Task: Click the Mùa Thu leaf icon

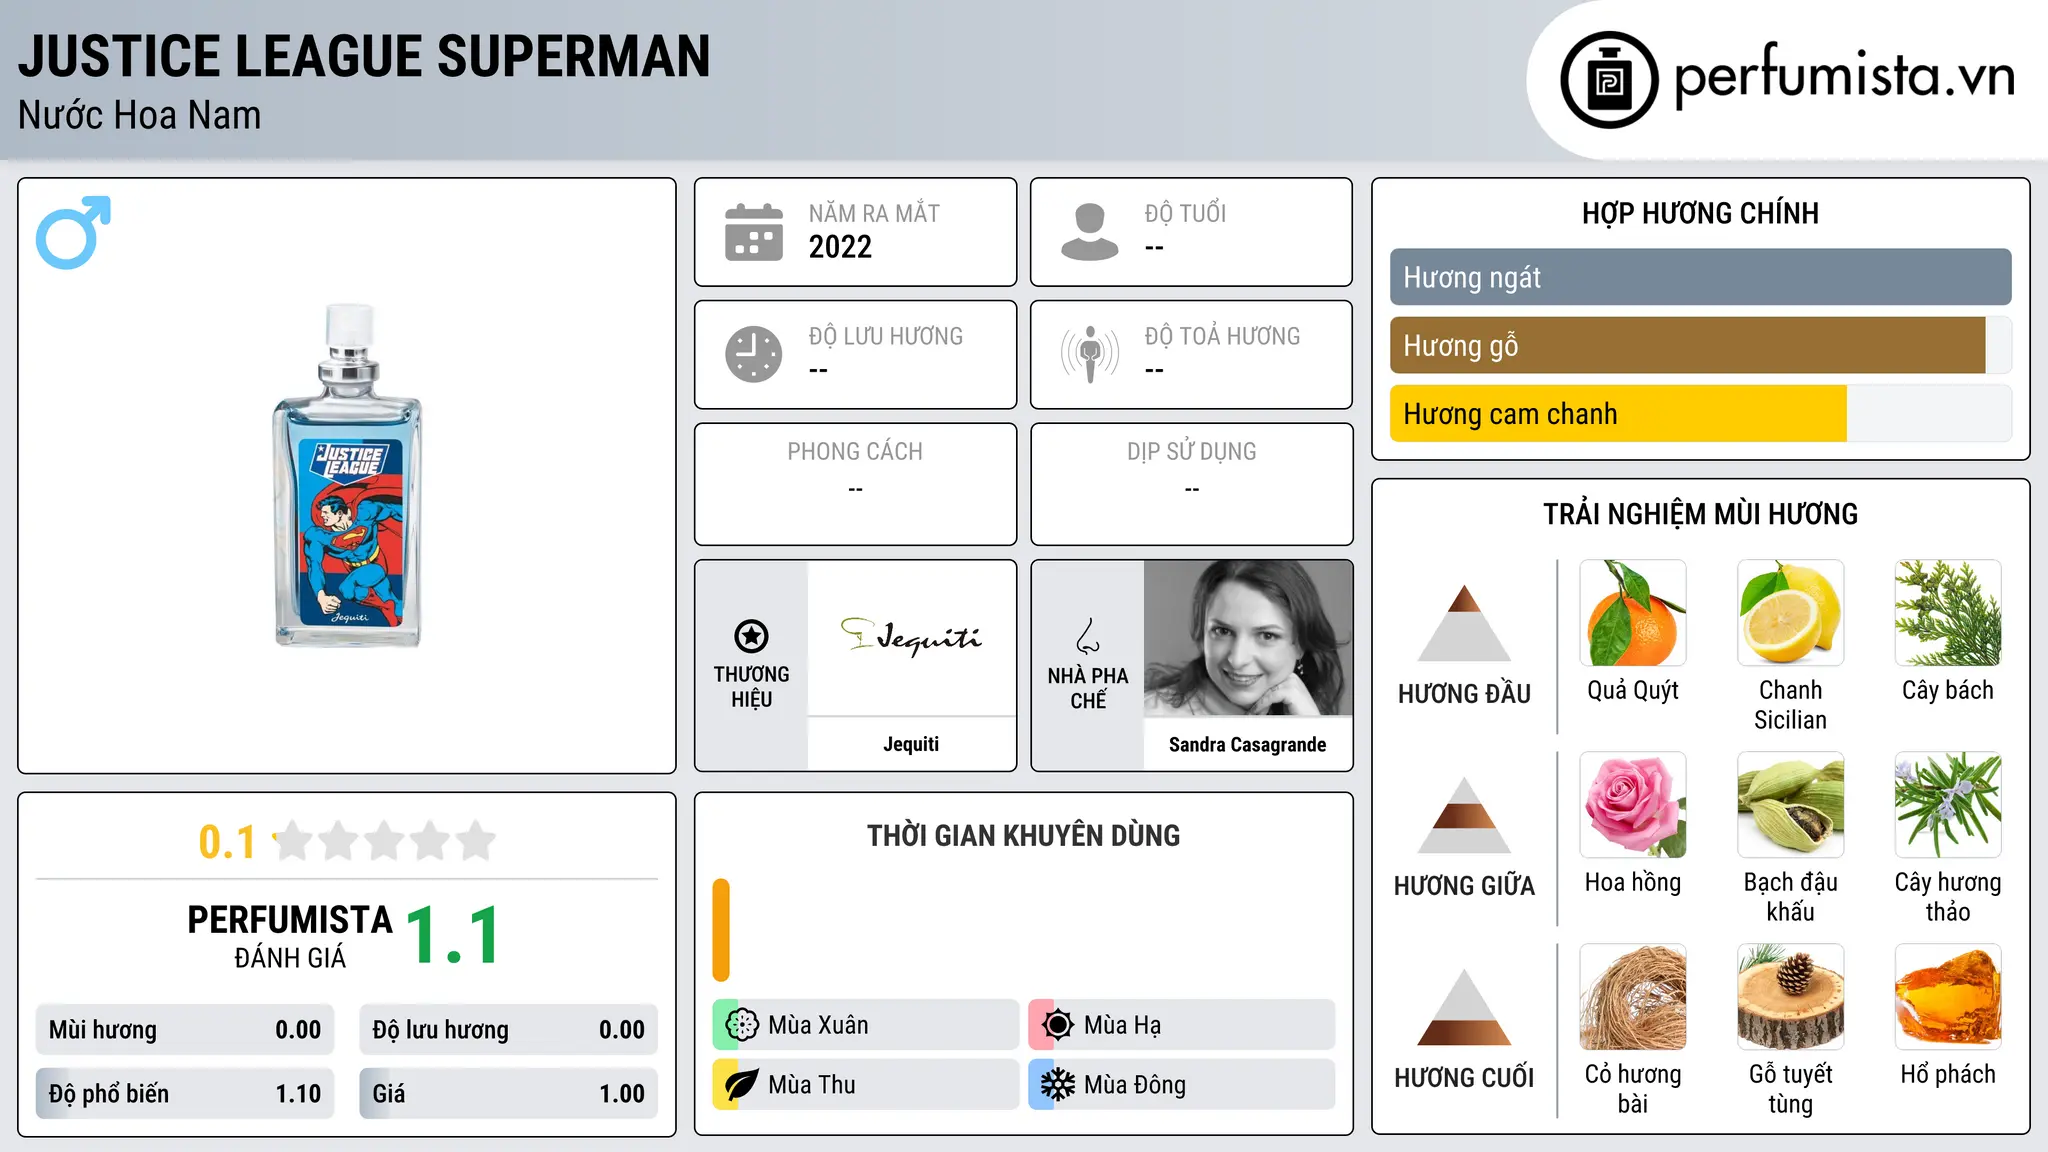Action: 742,1085
